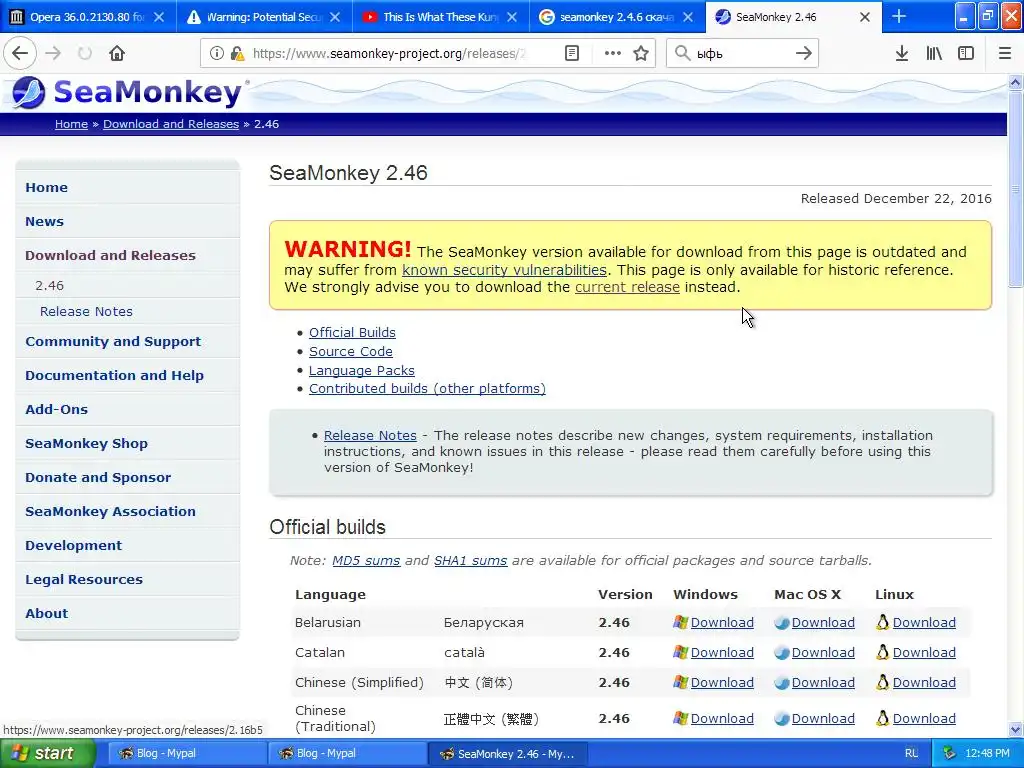Jump to Official Builds link

352,332
